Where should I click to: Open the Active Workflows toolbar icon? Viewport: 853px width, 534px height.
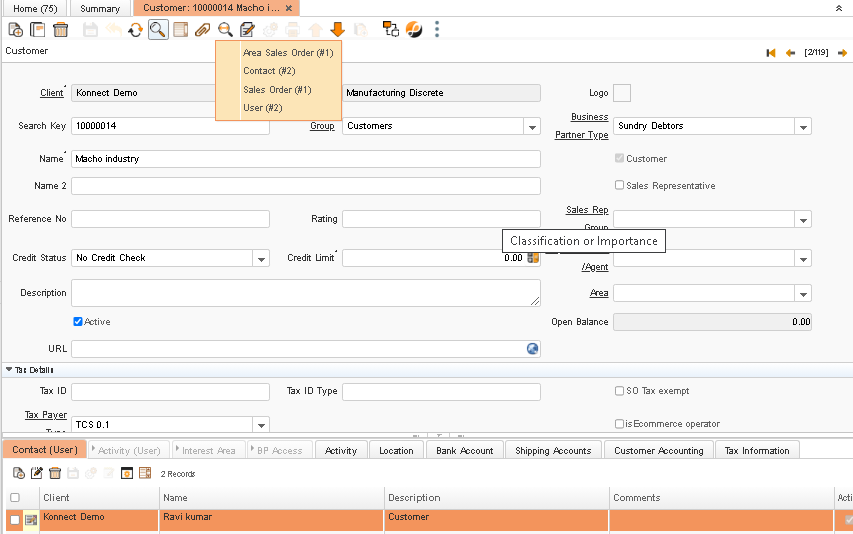(391, 29)
